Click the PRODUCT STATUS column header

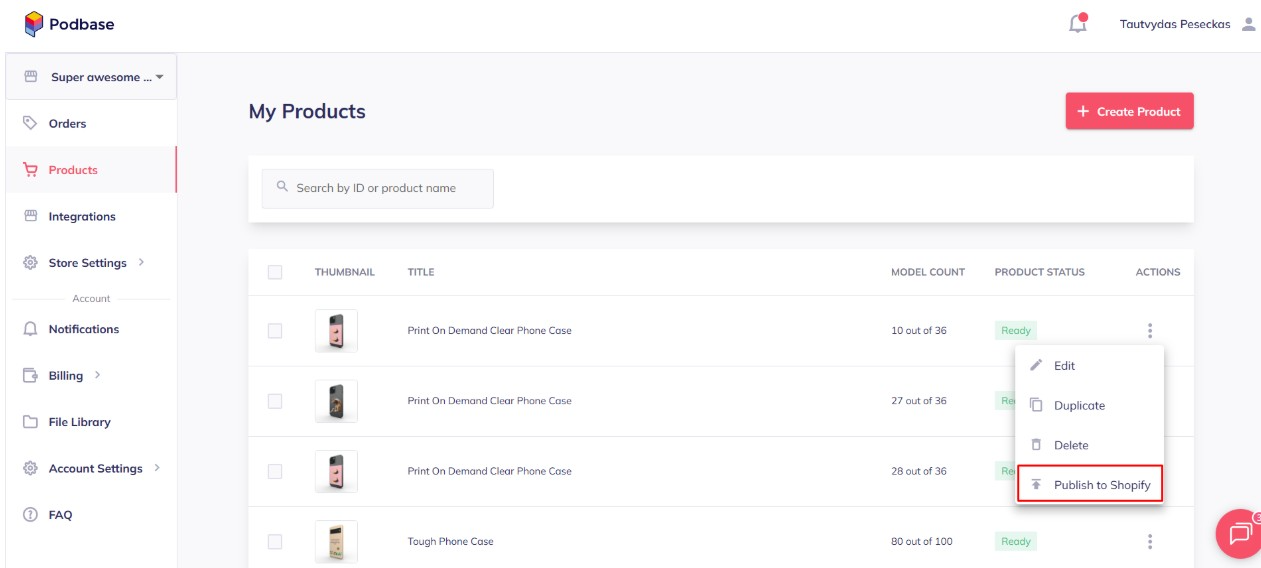[x=1039, y=272]
